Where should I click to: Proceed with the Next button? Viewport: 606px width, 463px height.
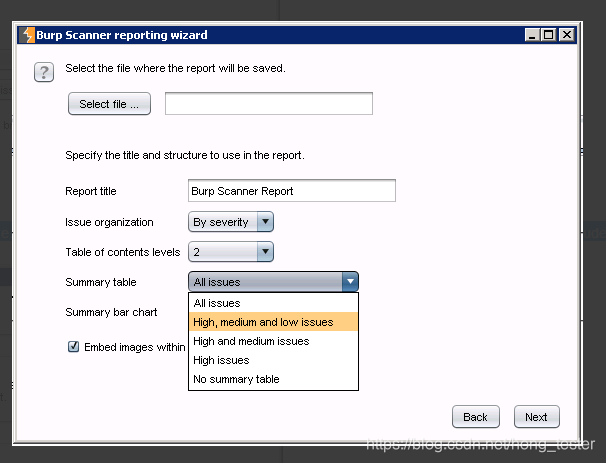pos(536,417)
